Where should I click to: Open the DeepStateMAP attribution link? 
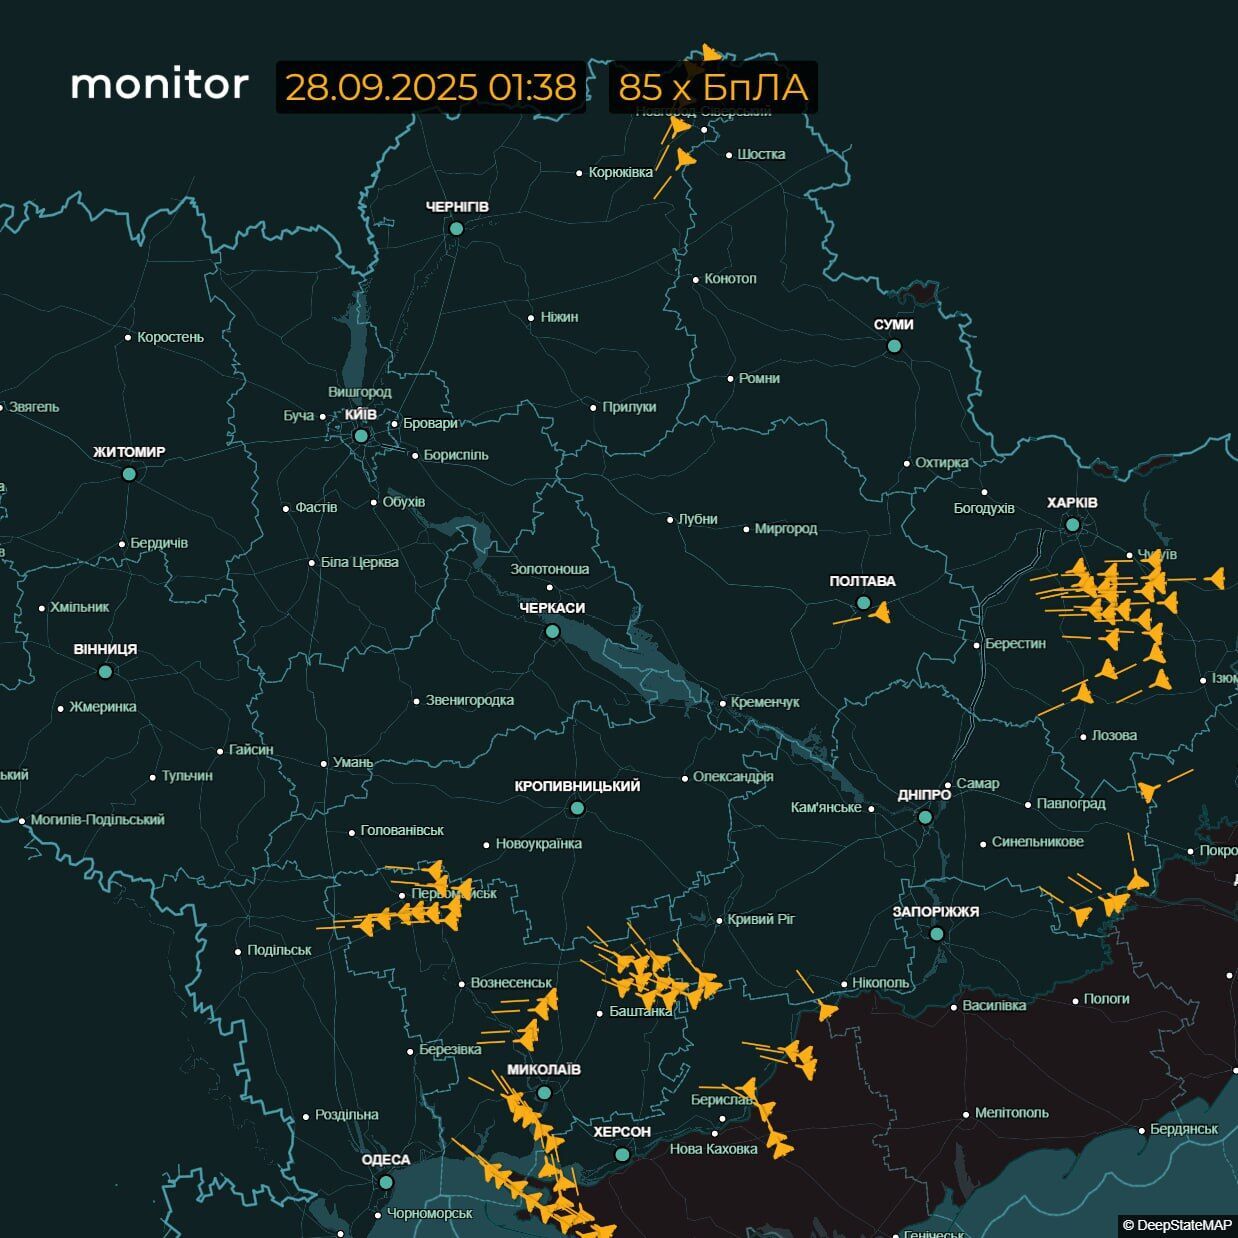click(x=1177, y=1225)
